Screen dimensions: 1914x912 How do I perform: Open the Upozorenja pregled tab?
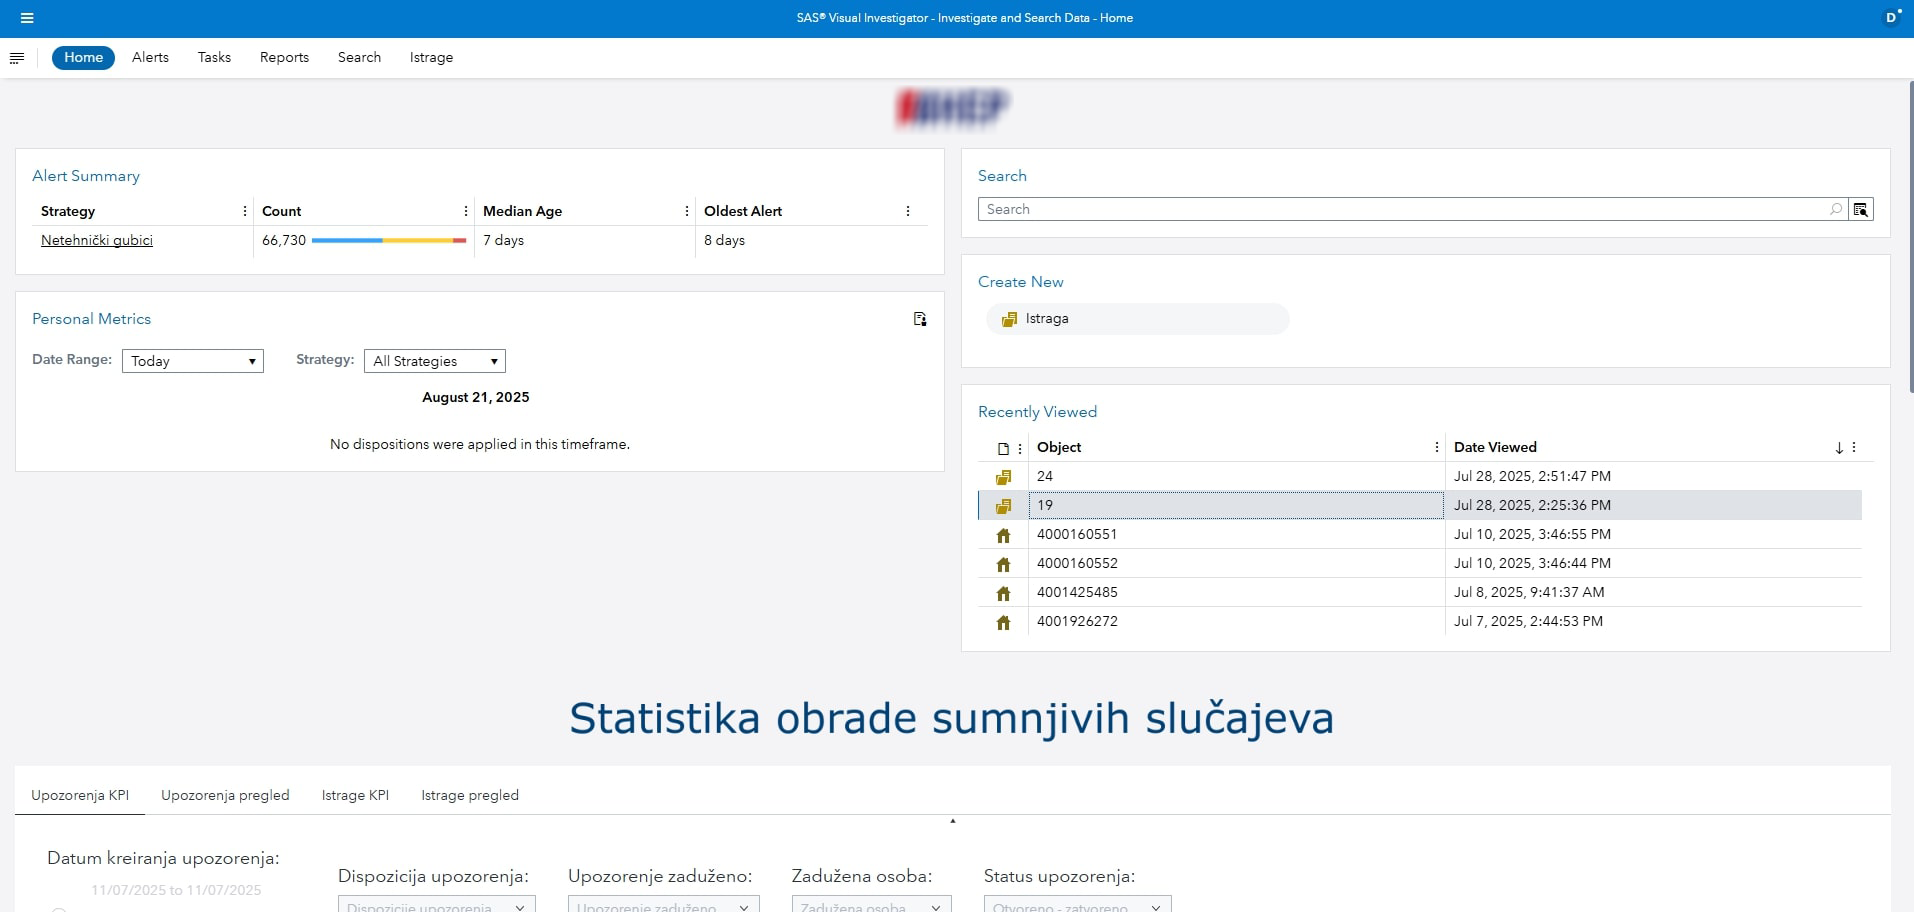coord(225,795)
